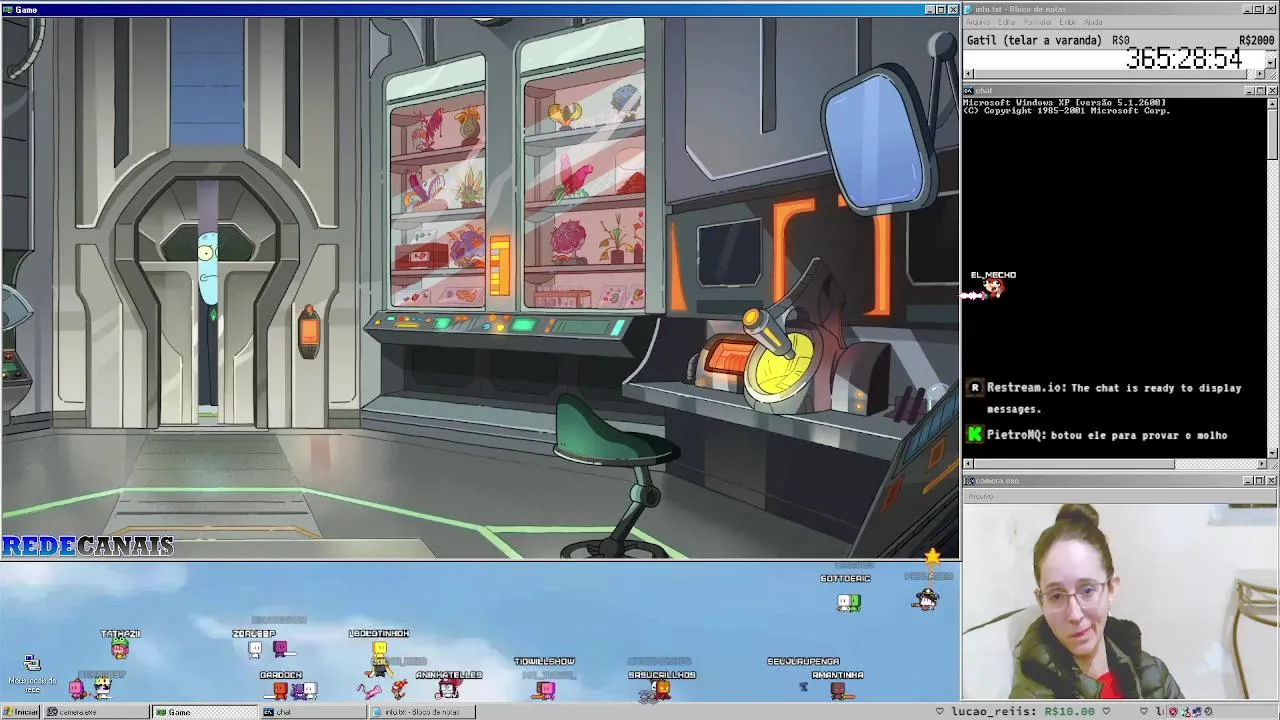1280x720 pixels.
Task: Click the ZORLEBP avatar sprite
Action: click(255, 649)
